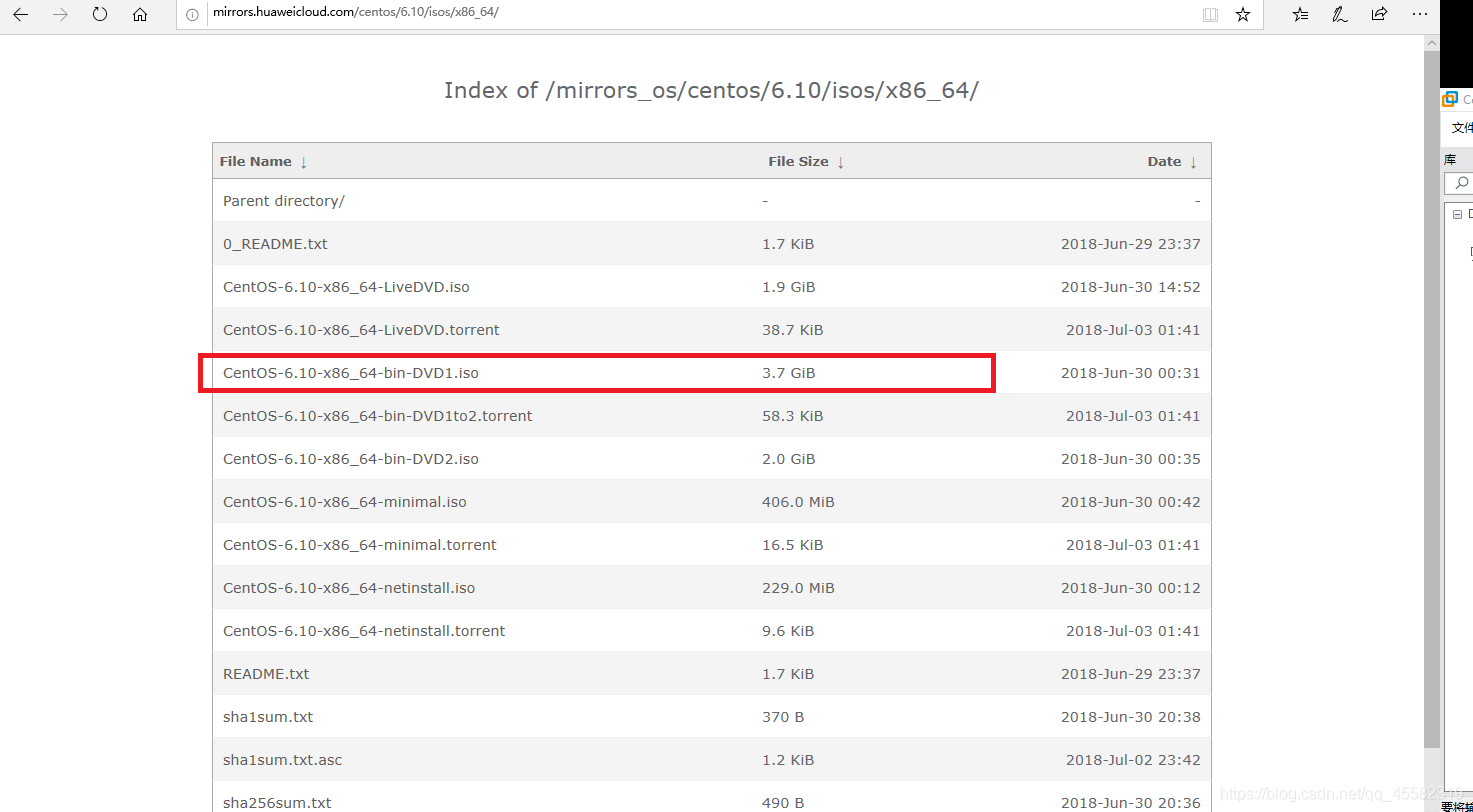The width and height of the screenshot is (1473, 812).
Task: Click the Date column header
Action: tap(1164, 162)
